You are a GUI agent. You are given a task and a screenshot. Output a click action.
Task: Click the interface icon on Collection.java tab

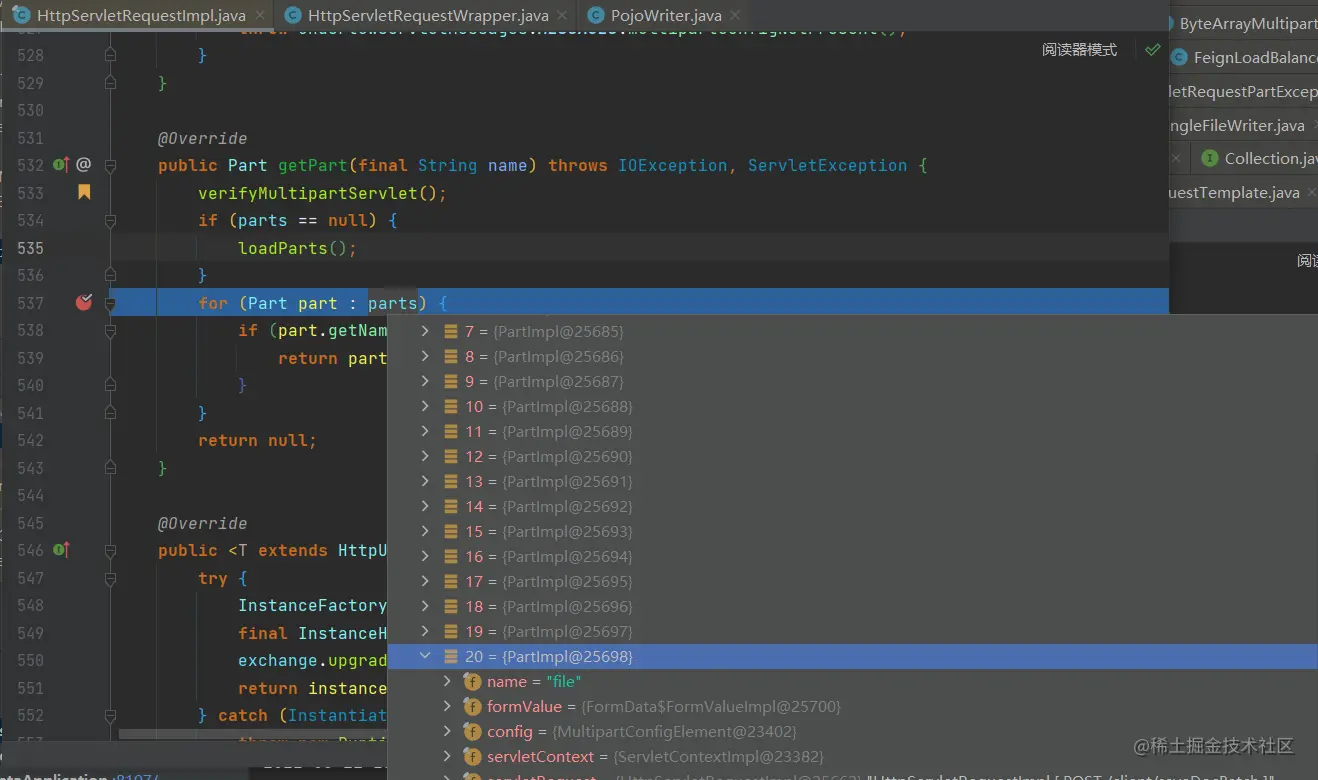(1210, 158)
